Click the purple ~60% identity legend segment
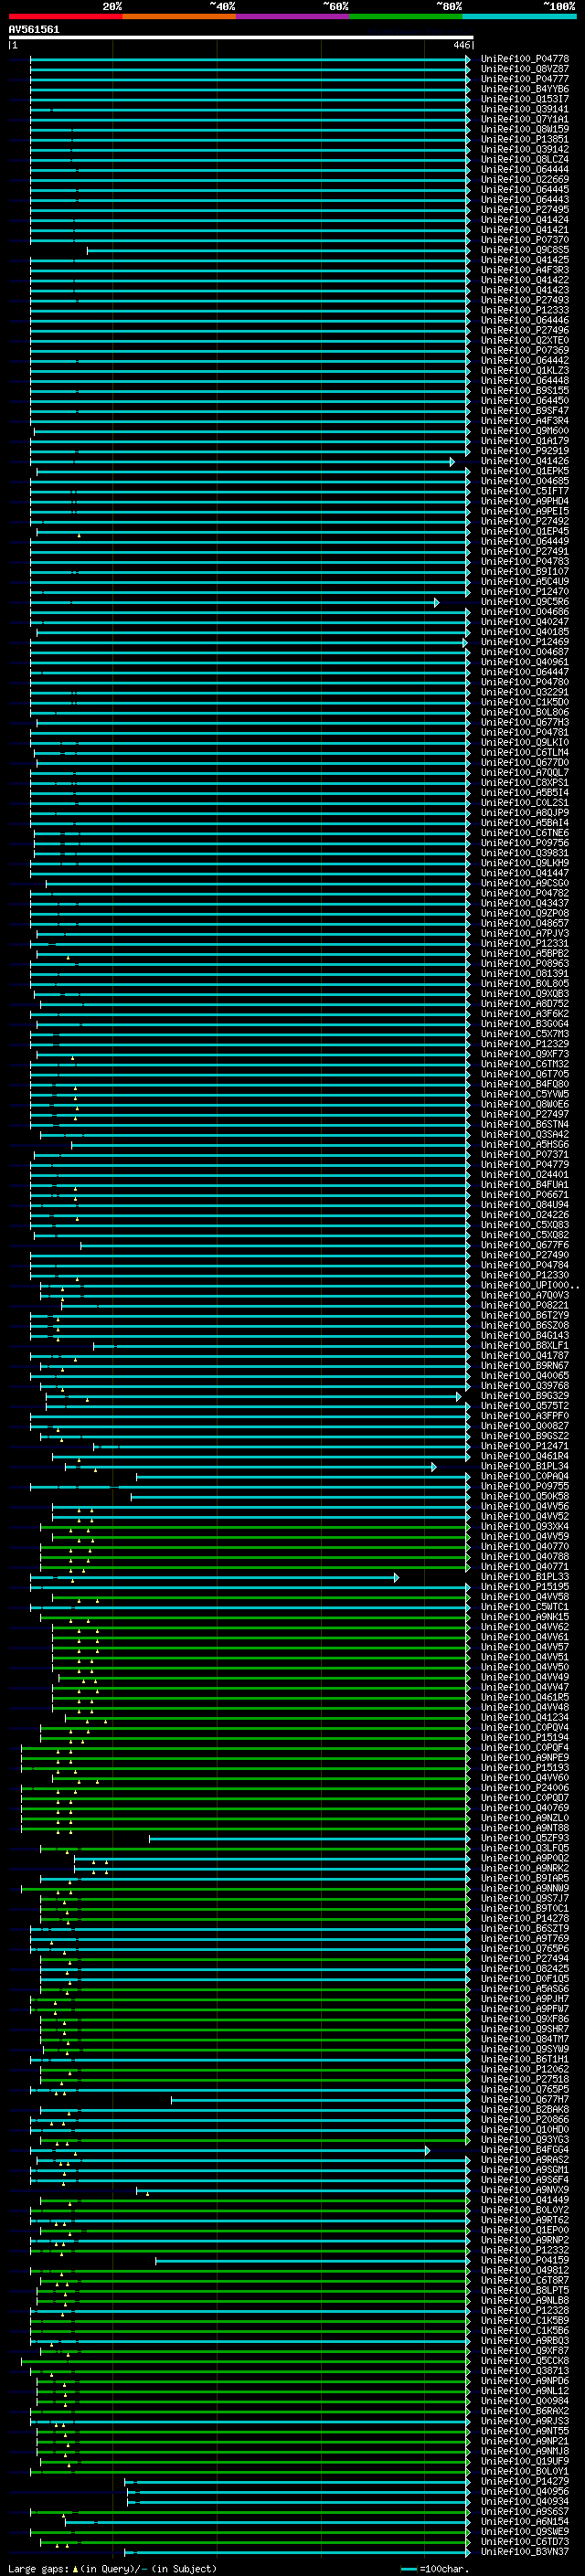The height and width of the screenshot is (2576, 585). (293, 16)
